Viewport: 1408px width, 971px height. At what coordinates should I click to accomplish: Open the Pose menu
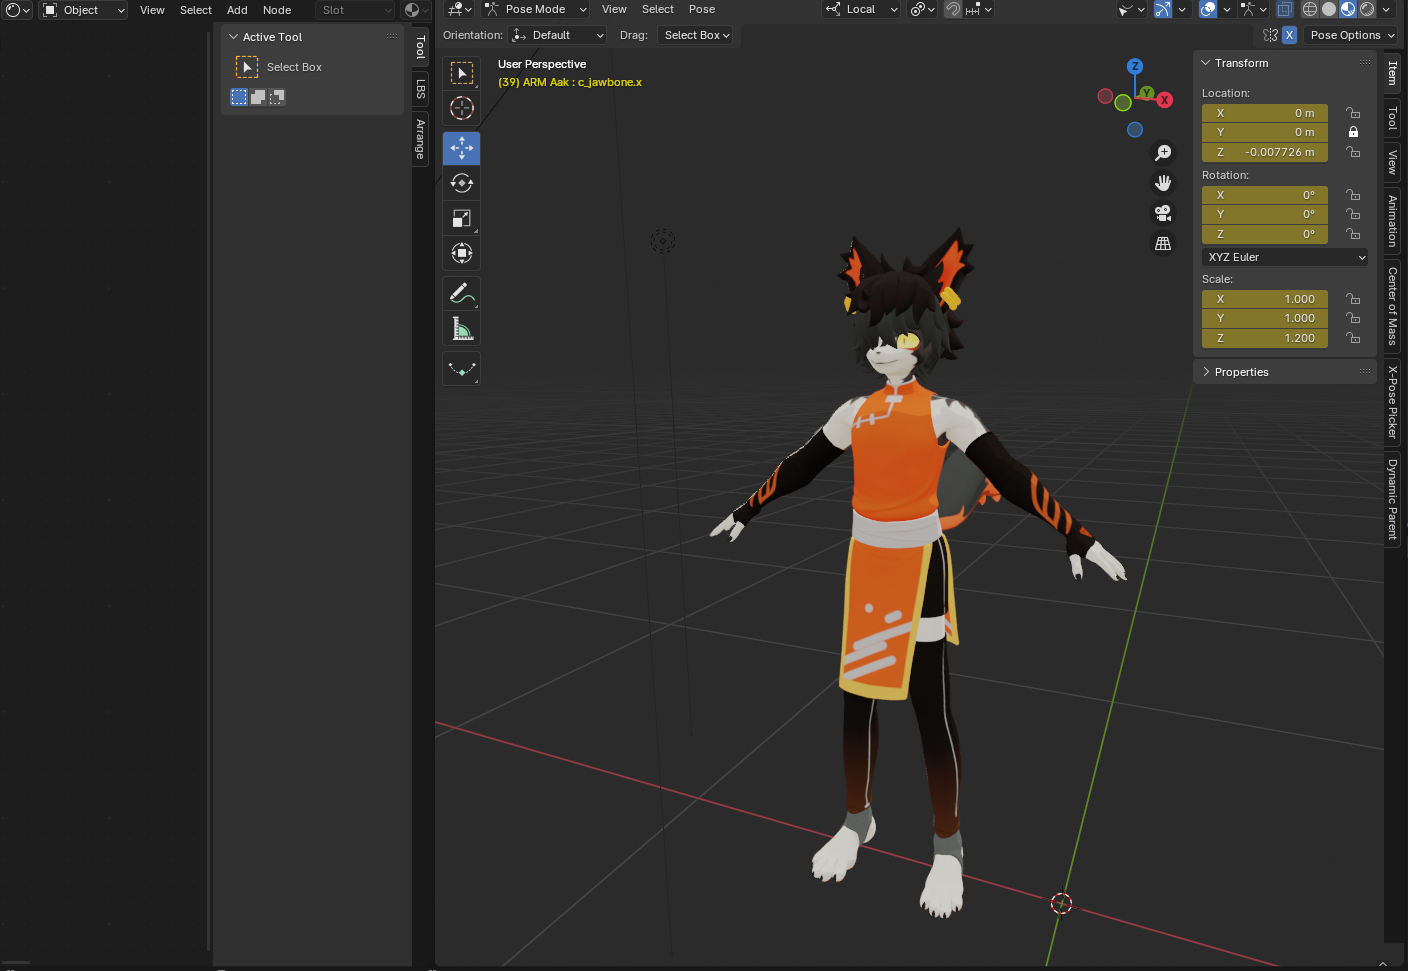point(702,9)
